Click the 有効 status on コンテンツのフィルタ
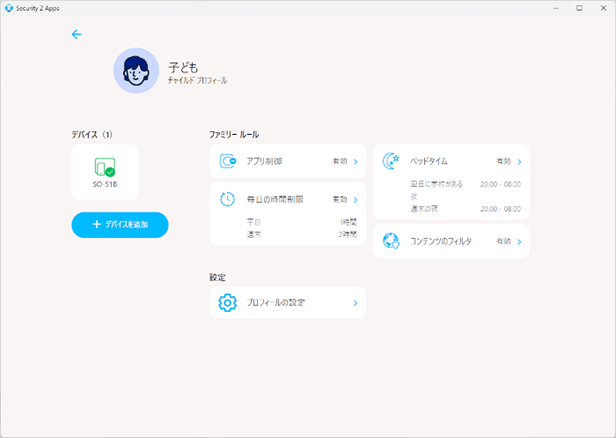The width and height of the screenshot is (616, 438). click(x=504, y=241)
